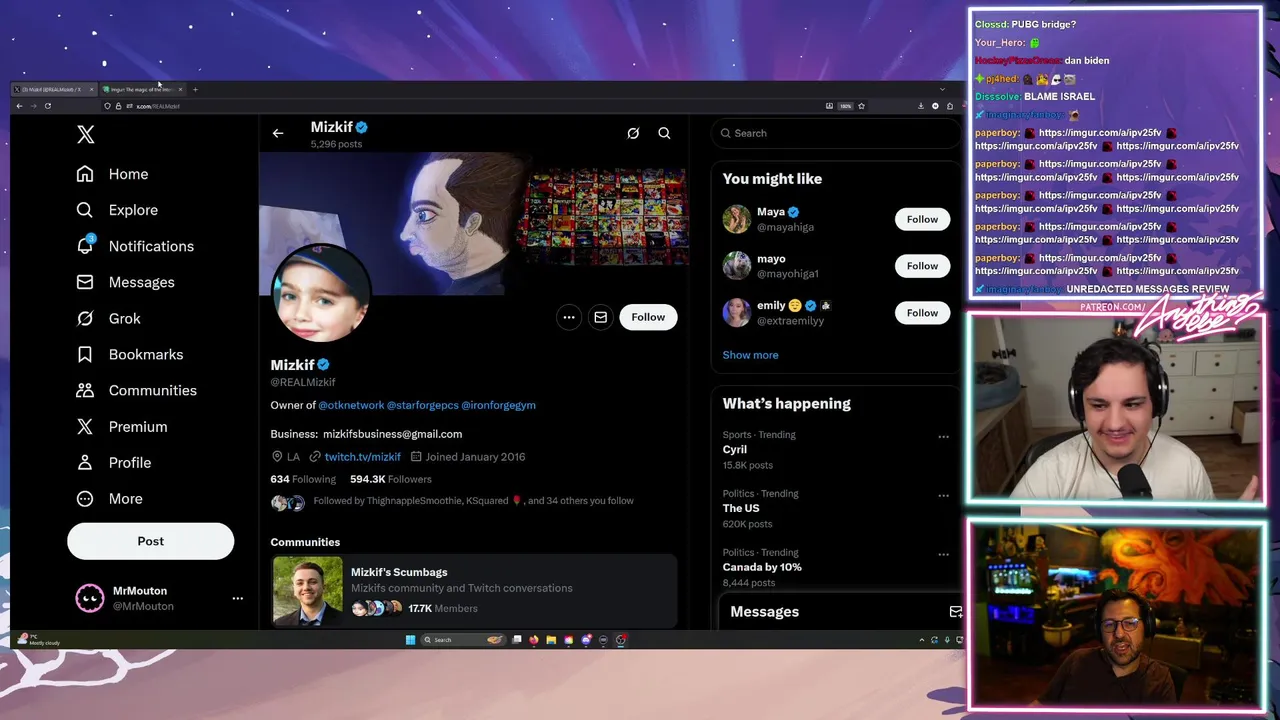Open The US trending topic

pyautogui.click(x=741, y=508)
